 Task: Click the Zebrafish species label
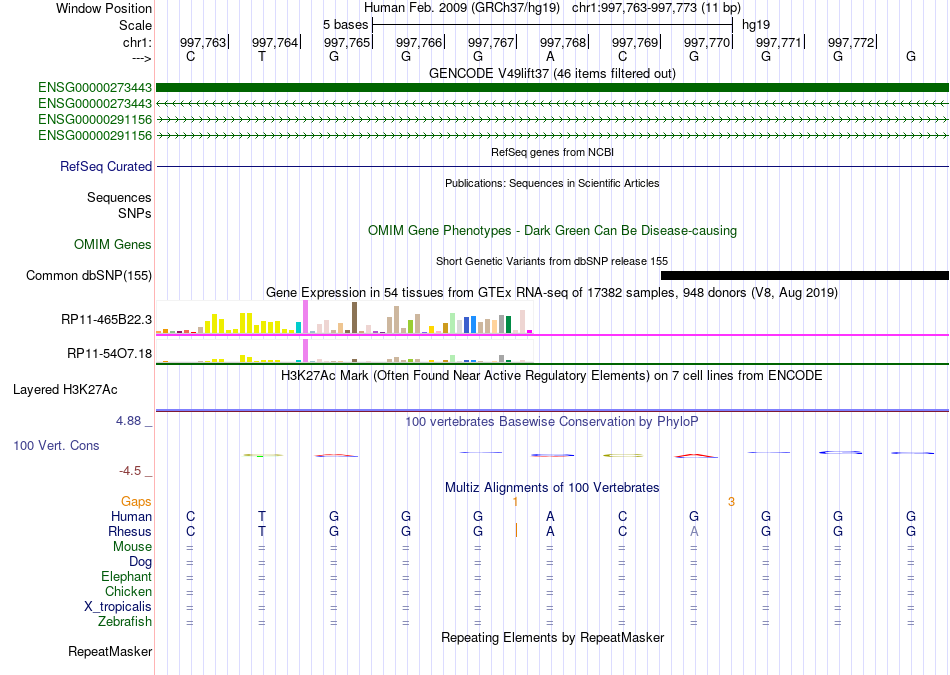[125, 622]
